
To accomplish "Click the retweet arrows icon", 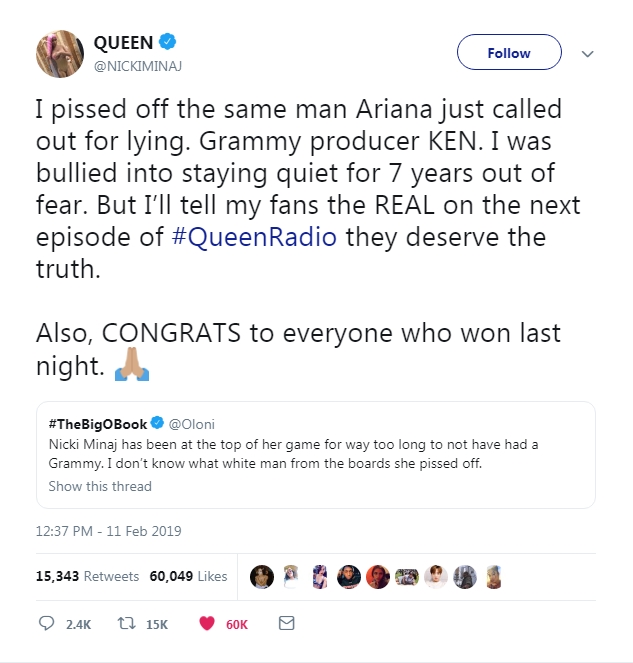I will [x=125, y=624].
